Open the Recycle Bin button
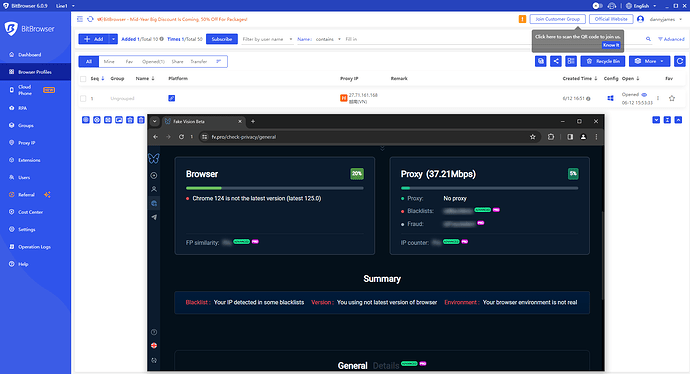 click(x=603, y=61)
